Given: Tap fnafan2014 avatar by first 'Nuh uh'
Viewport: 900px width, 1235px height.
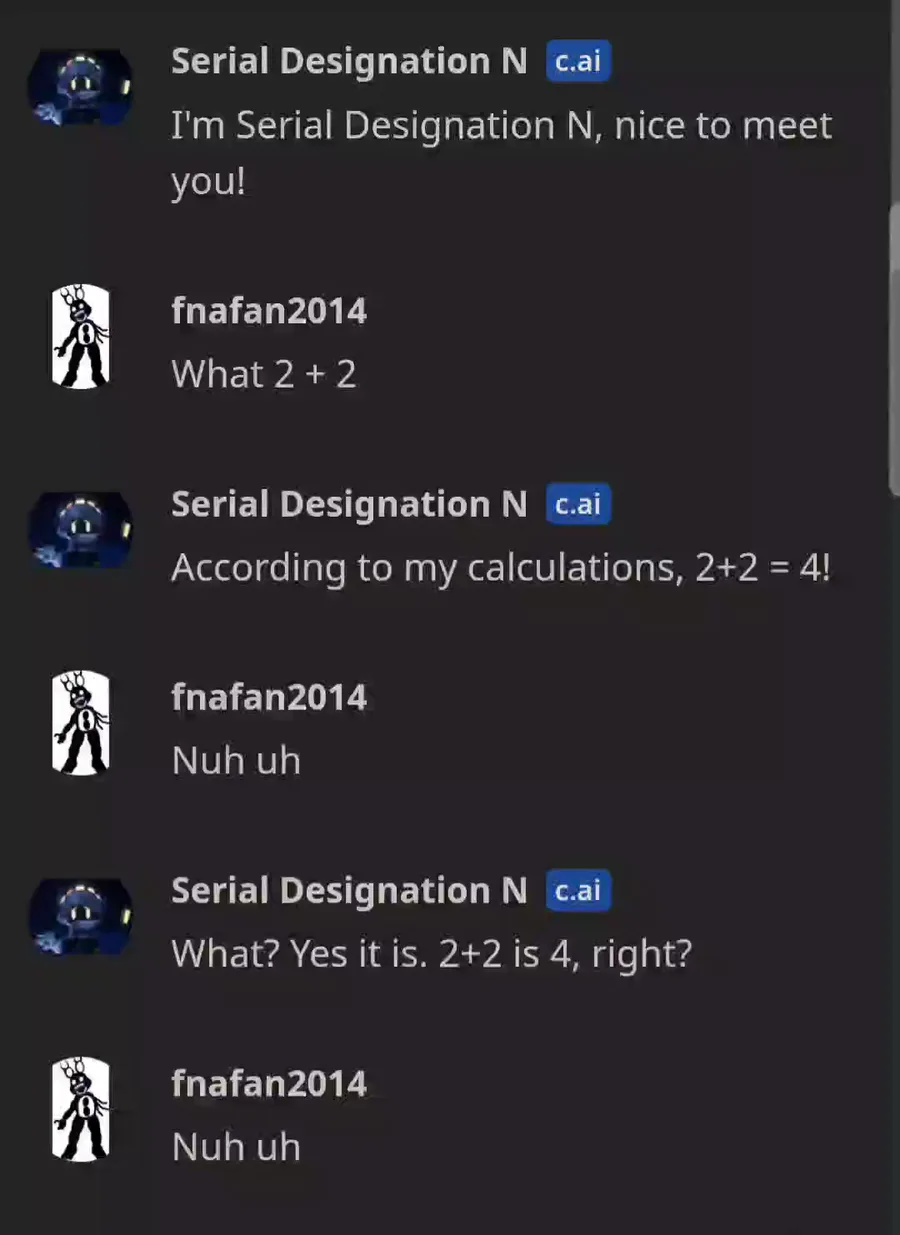Looking at the screenshot, I should pos(80,723).
